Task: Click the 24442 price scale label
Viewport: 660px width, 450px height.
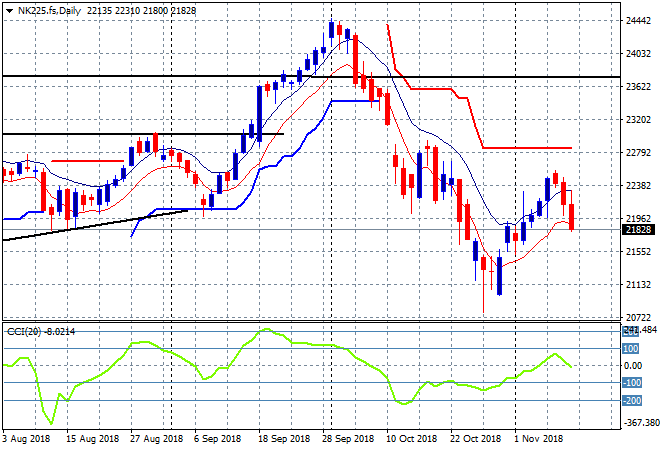Action: pyautogui.click(x=637, y=21)
